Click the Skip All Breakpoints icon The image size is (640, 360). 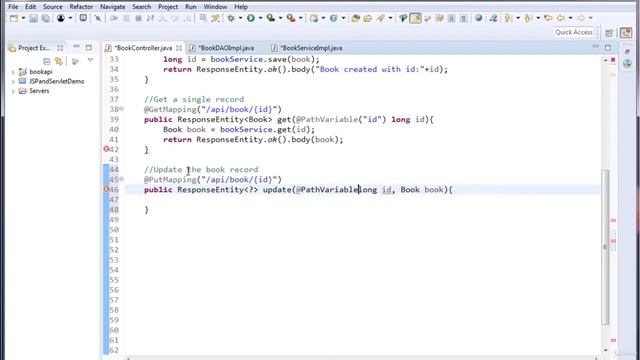(98, 18)
